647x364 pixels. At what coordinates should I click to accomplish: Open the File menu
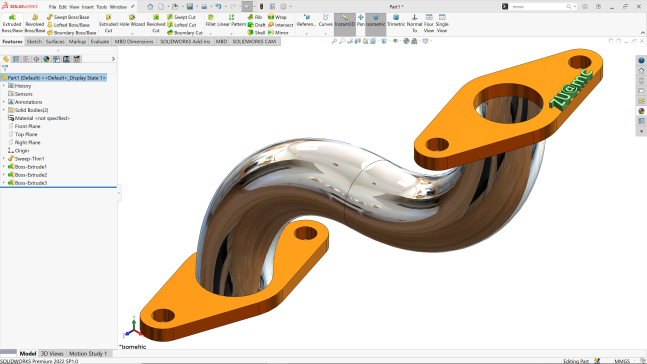[52, 7]
